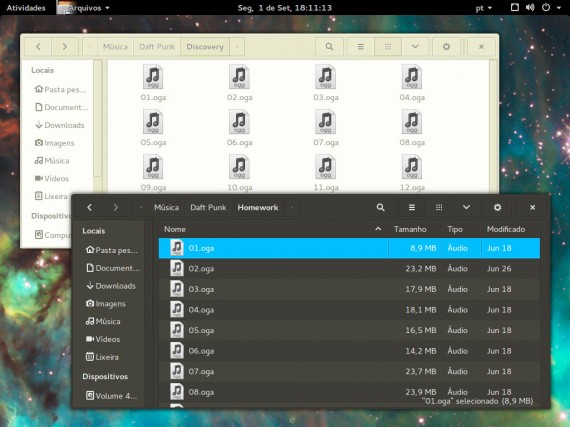Viewport: 570px width, 427px height.
Task: Select 05.oga row in Homework list
Action: 349,330
